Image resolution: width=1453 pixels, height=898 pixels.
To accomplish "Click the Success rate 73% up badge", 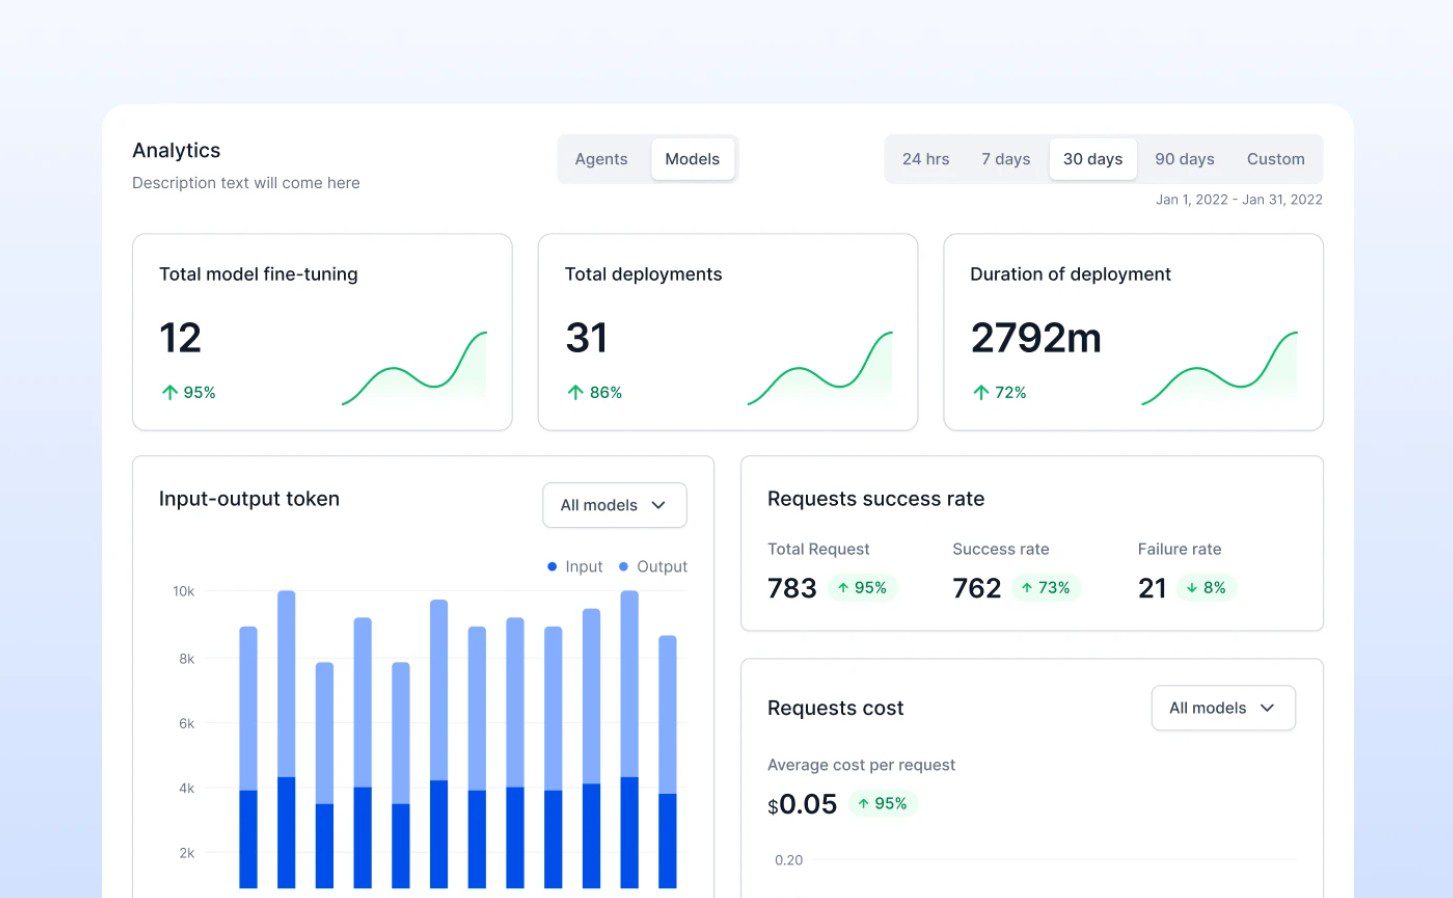I will coord(1045,588).
